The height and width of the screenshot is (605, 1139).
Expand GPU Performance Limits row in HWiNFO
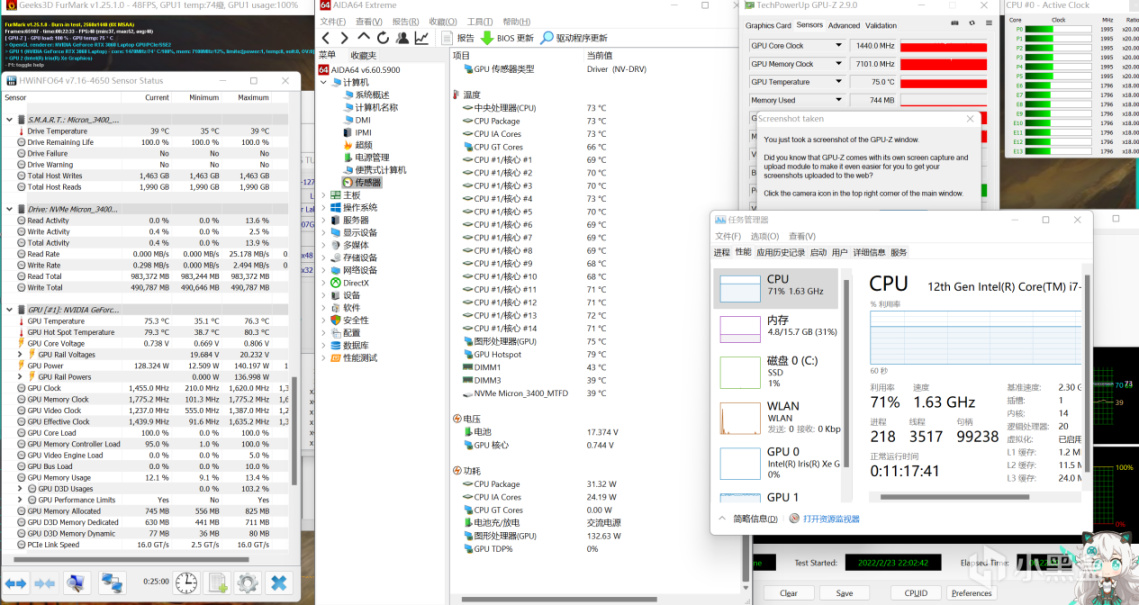(20, 500)
